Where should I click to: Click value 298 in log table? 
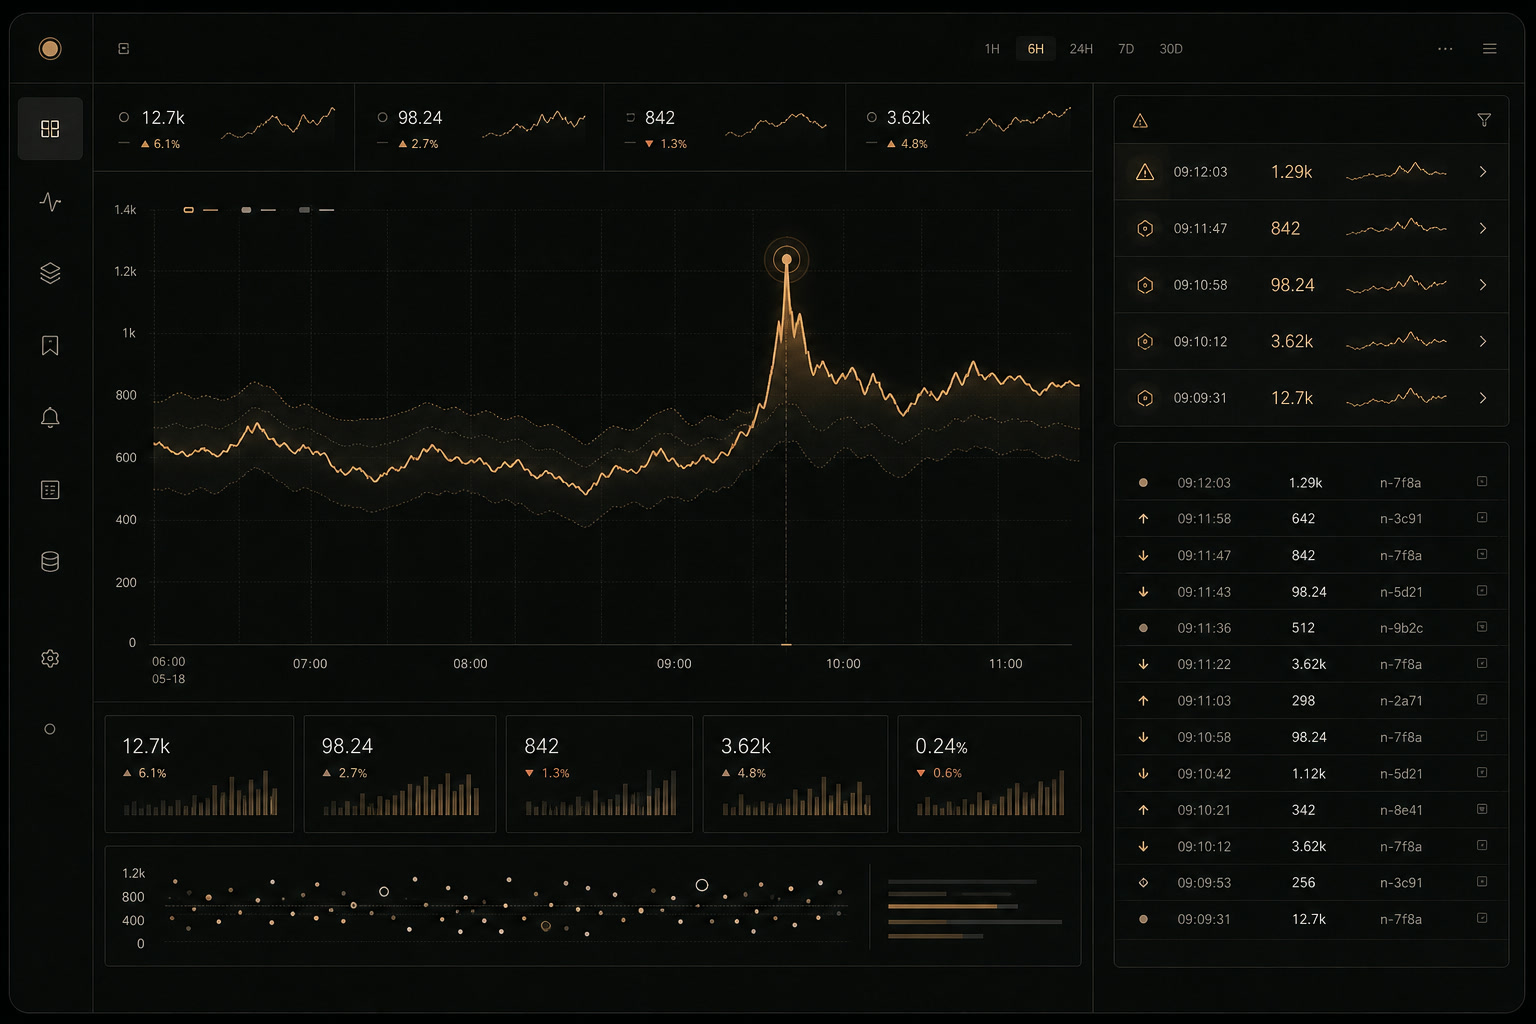(x=1303, y=701)
